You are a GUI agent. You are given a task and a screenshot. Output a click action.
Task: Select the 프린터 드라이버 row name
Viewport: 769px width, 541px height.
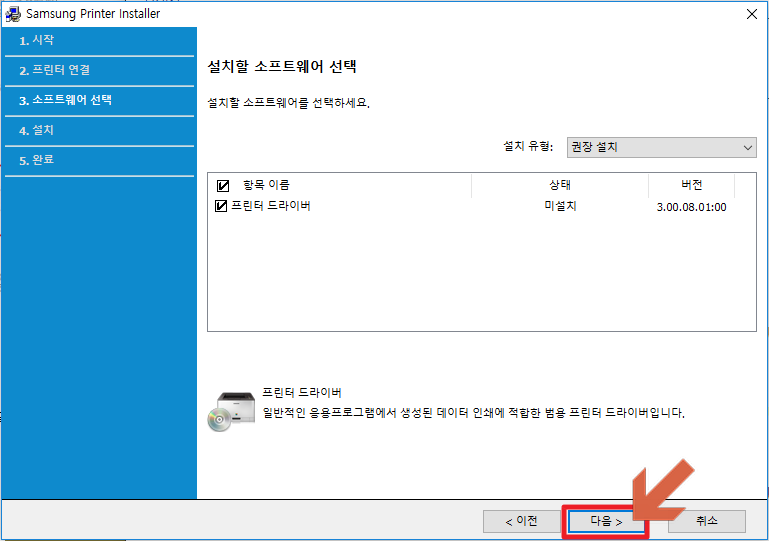271,206
